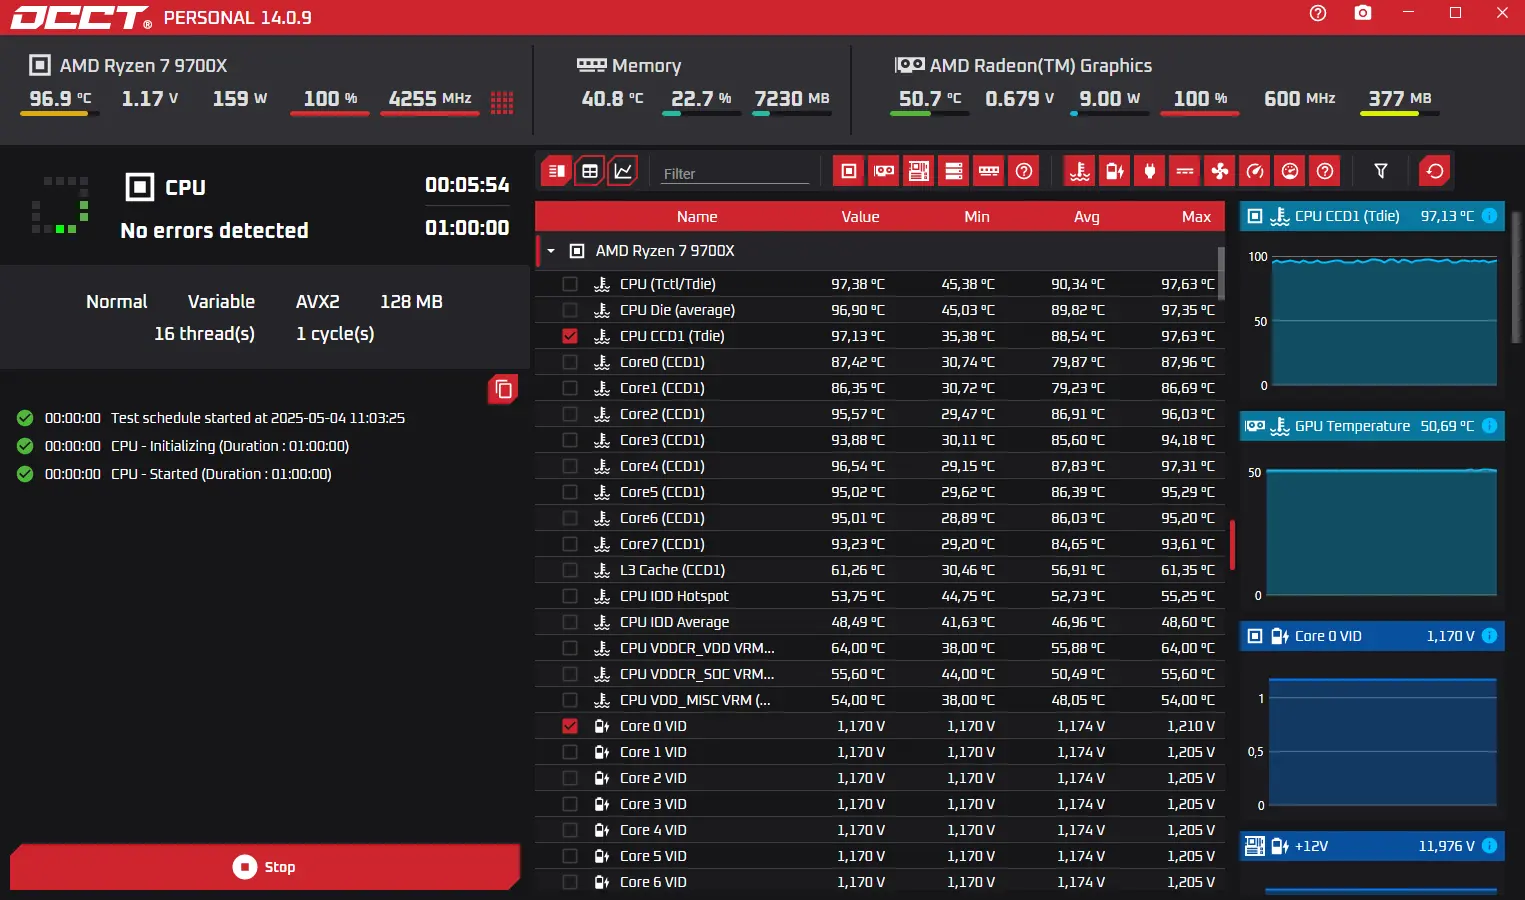Open info for +12V graph
The width and height of the screenshot is (1525, 900).
point(1489,846)
